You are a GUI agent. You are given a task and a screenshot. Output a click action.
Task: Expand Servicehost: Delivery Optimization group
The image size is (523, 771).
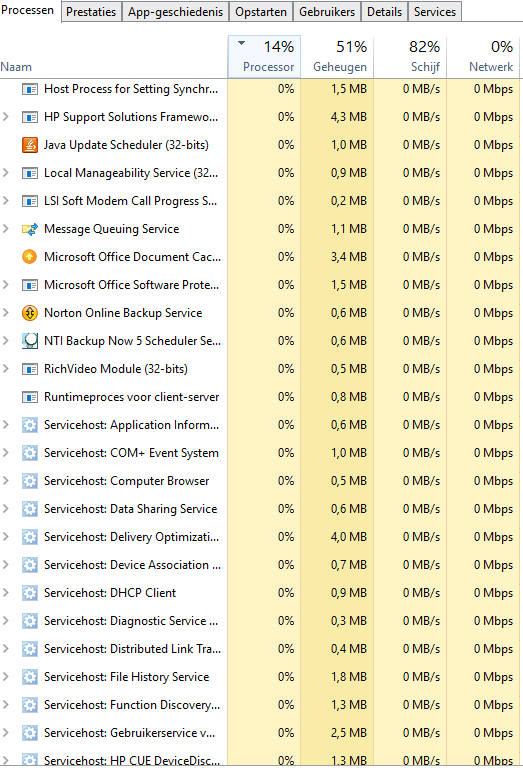[6, 537]
